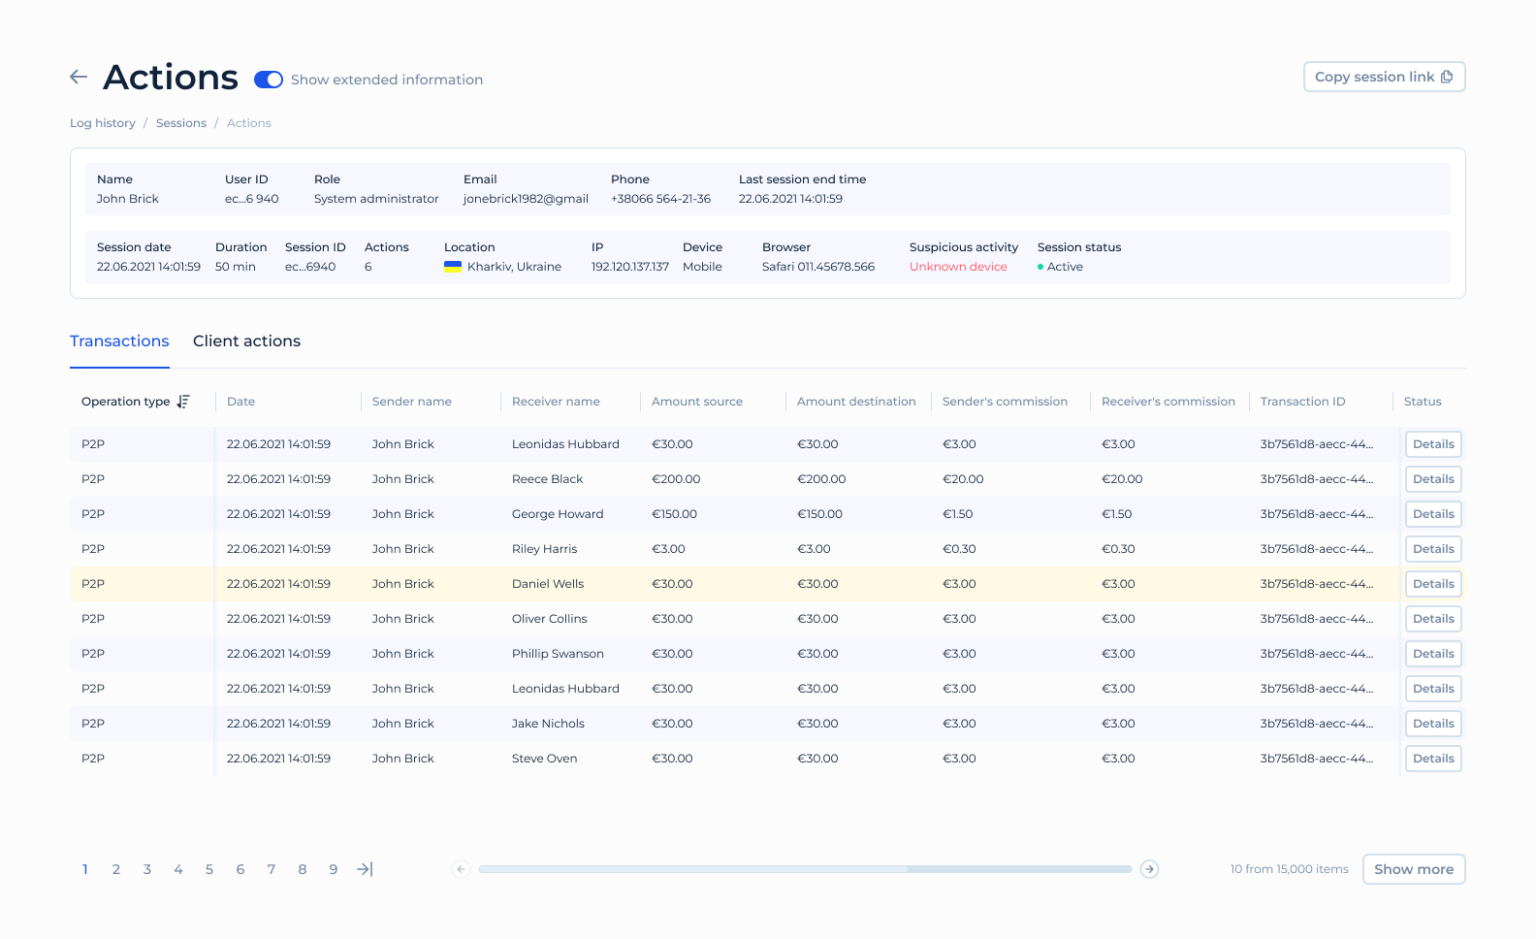Click the back arrow next to Actions heading
This screenshot has height=939, width=1536.
pos(79,77)
